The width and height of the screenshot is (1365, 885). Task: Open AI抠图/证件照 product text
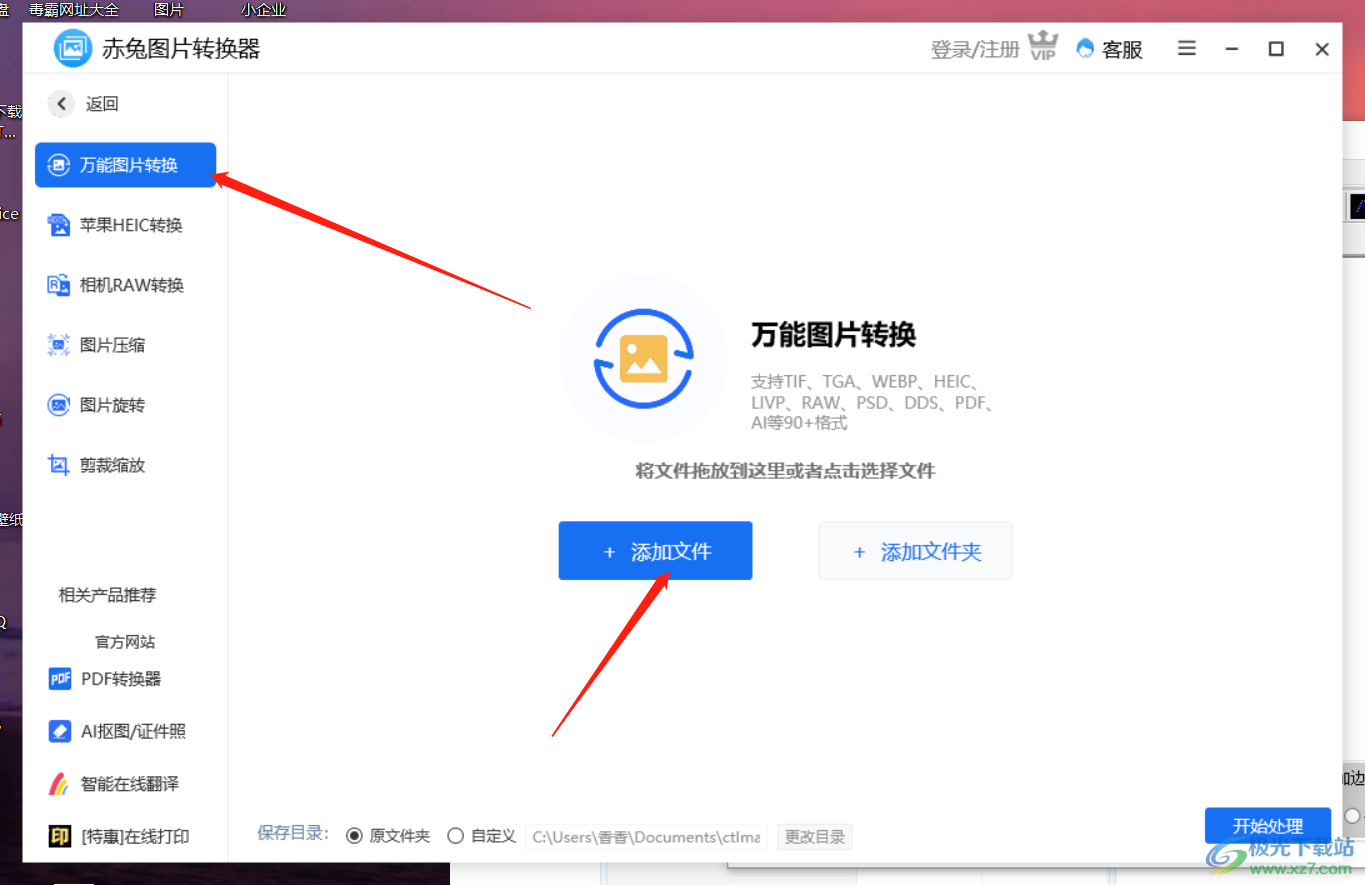133,731
